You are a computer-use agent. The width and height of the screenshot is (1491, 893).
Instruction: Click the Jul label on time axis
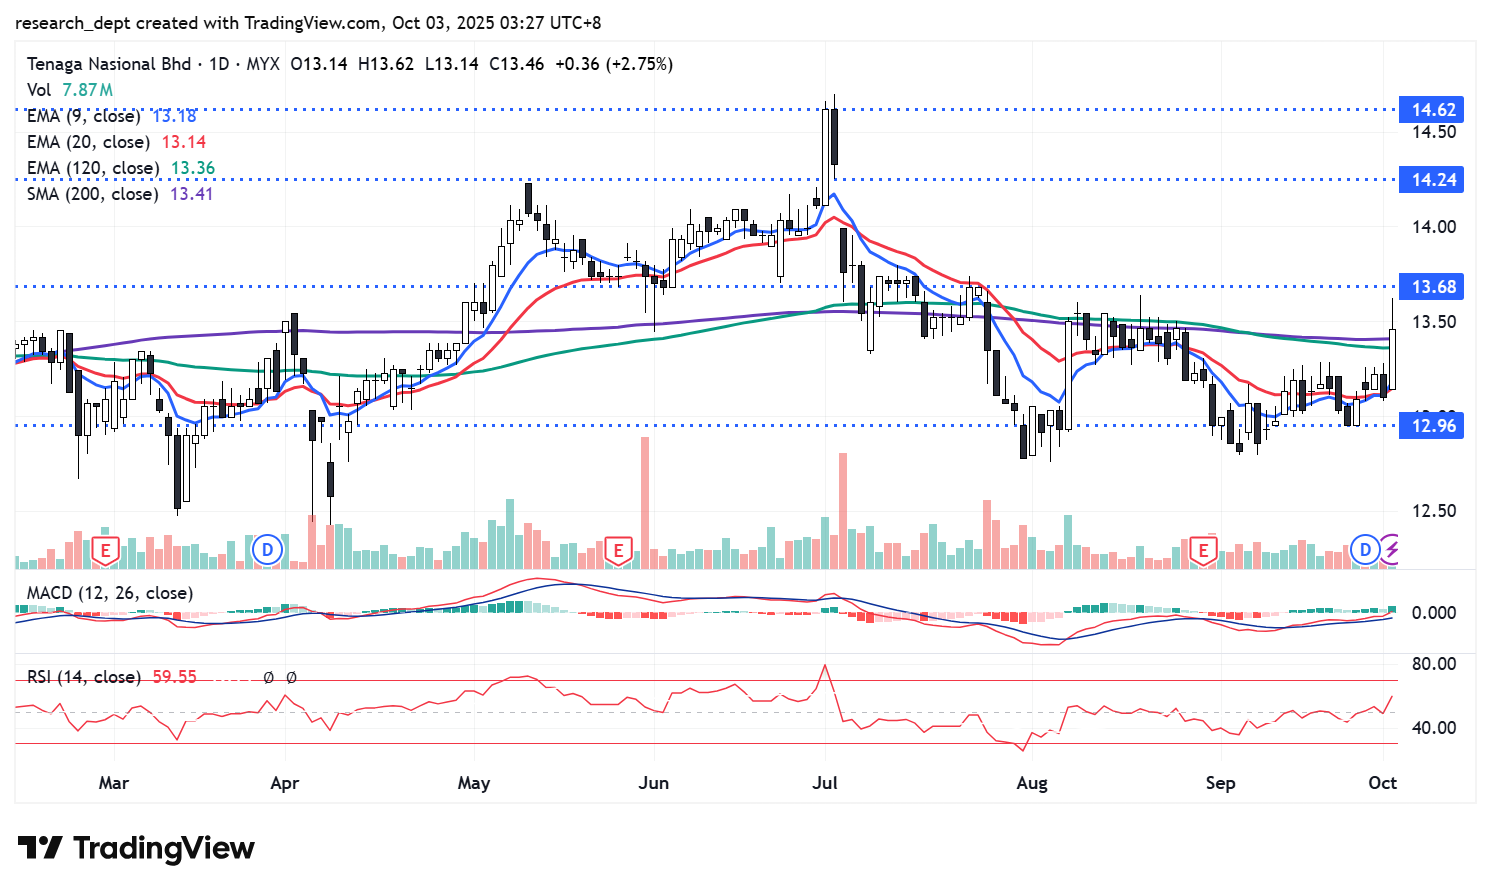825,782
